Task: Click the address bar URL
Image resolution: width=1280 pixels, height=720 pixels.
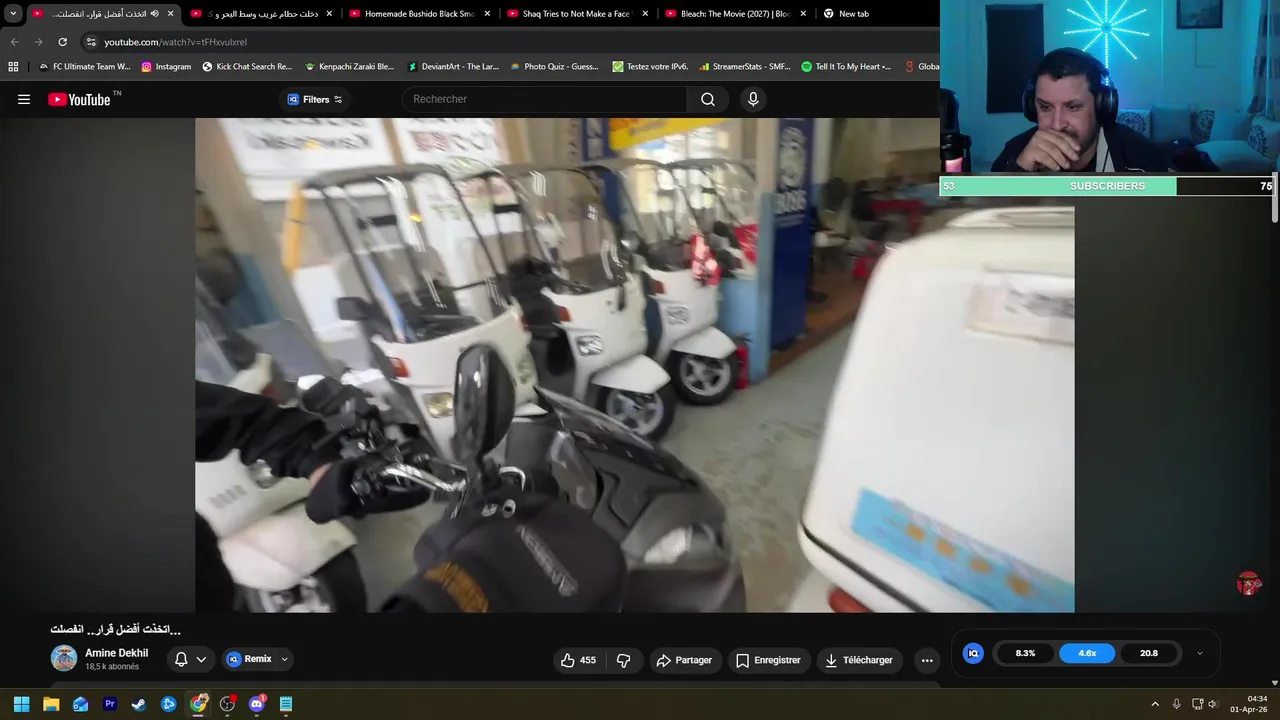Action: coord(175,42)
